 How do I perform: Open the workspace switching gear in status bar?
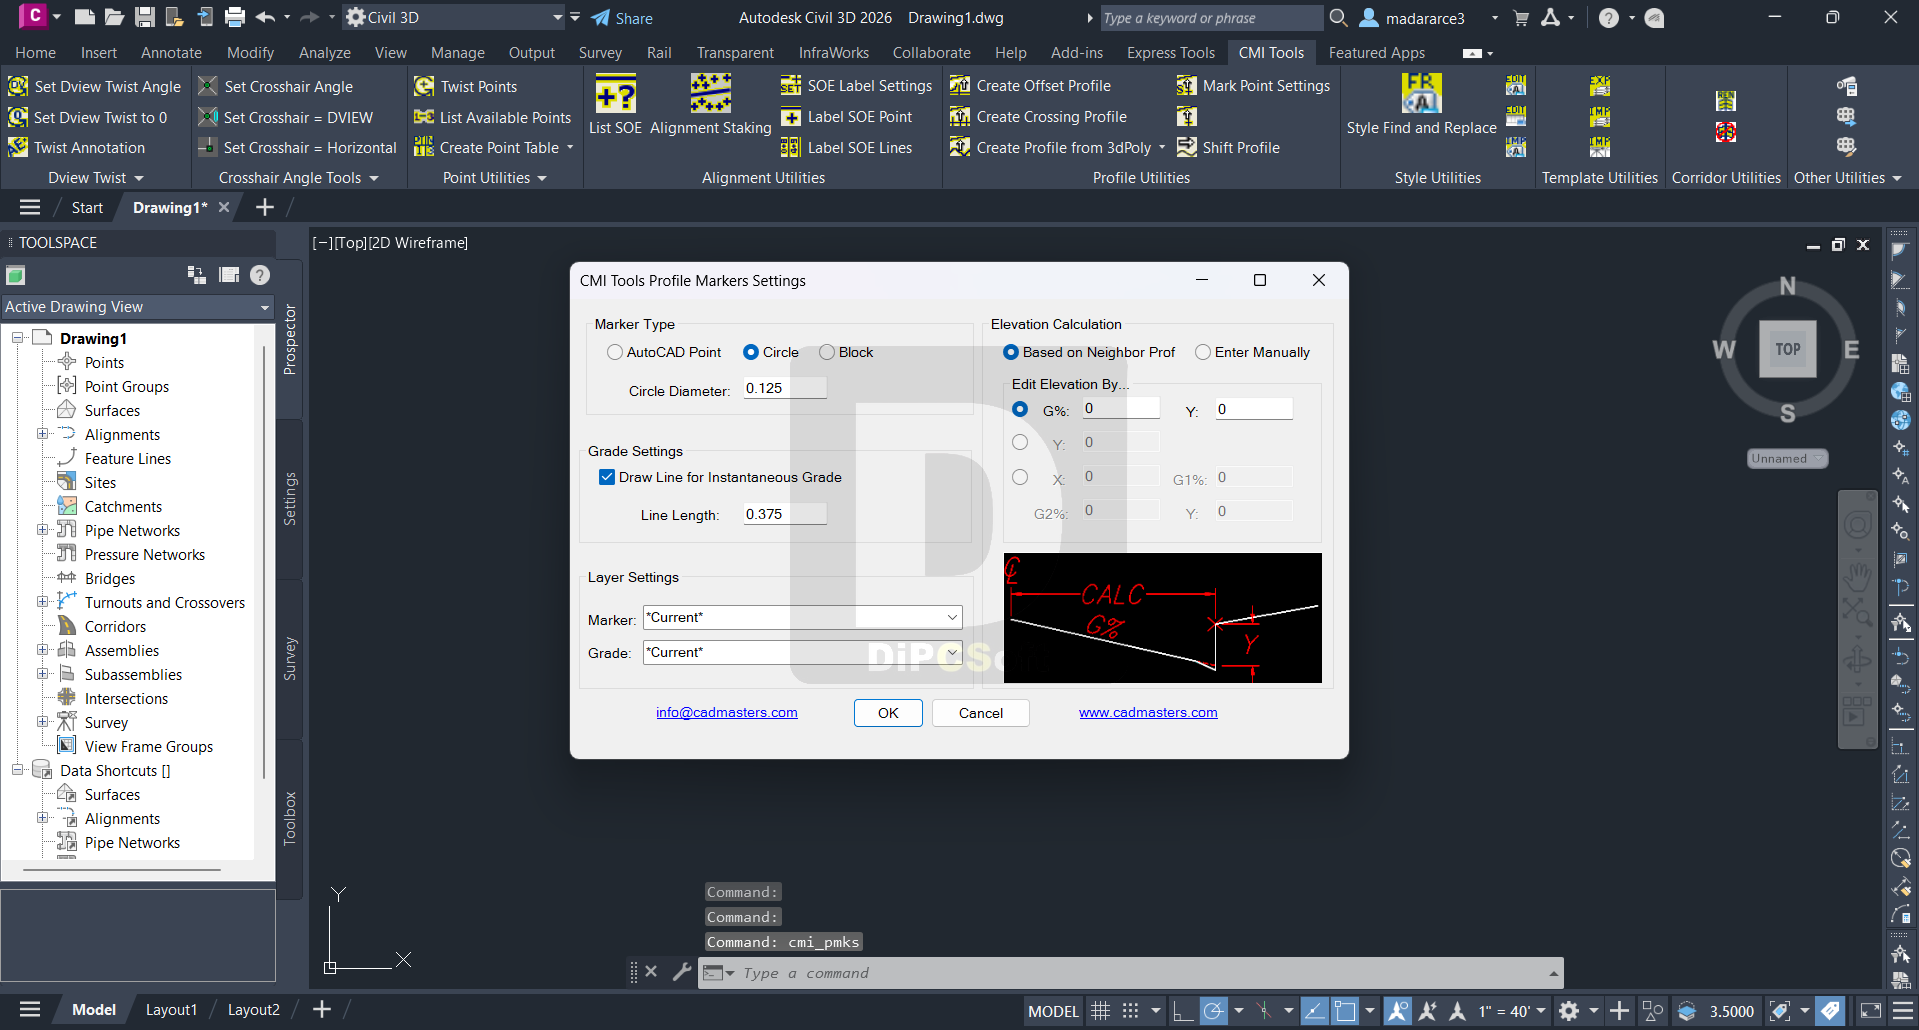(1569, 1011)
